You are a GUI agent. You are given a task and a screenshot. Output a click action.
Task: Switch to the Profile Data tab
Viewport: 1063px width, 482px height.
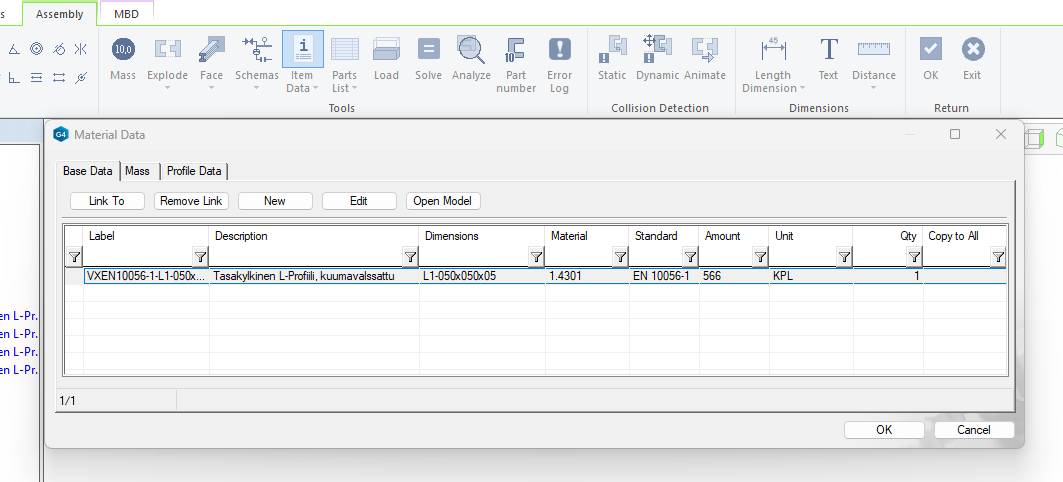(194, 171)
